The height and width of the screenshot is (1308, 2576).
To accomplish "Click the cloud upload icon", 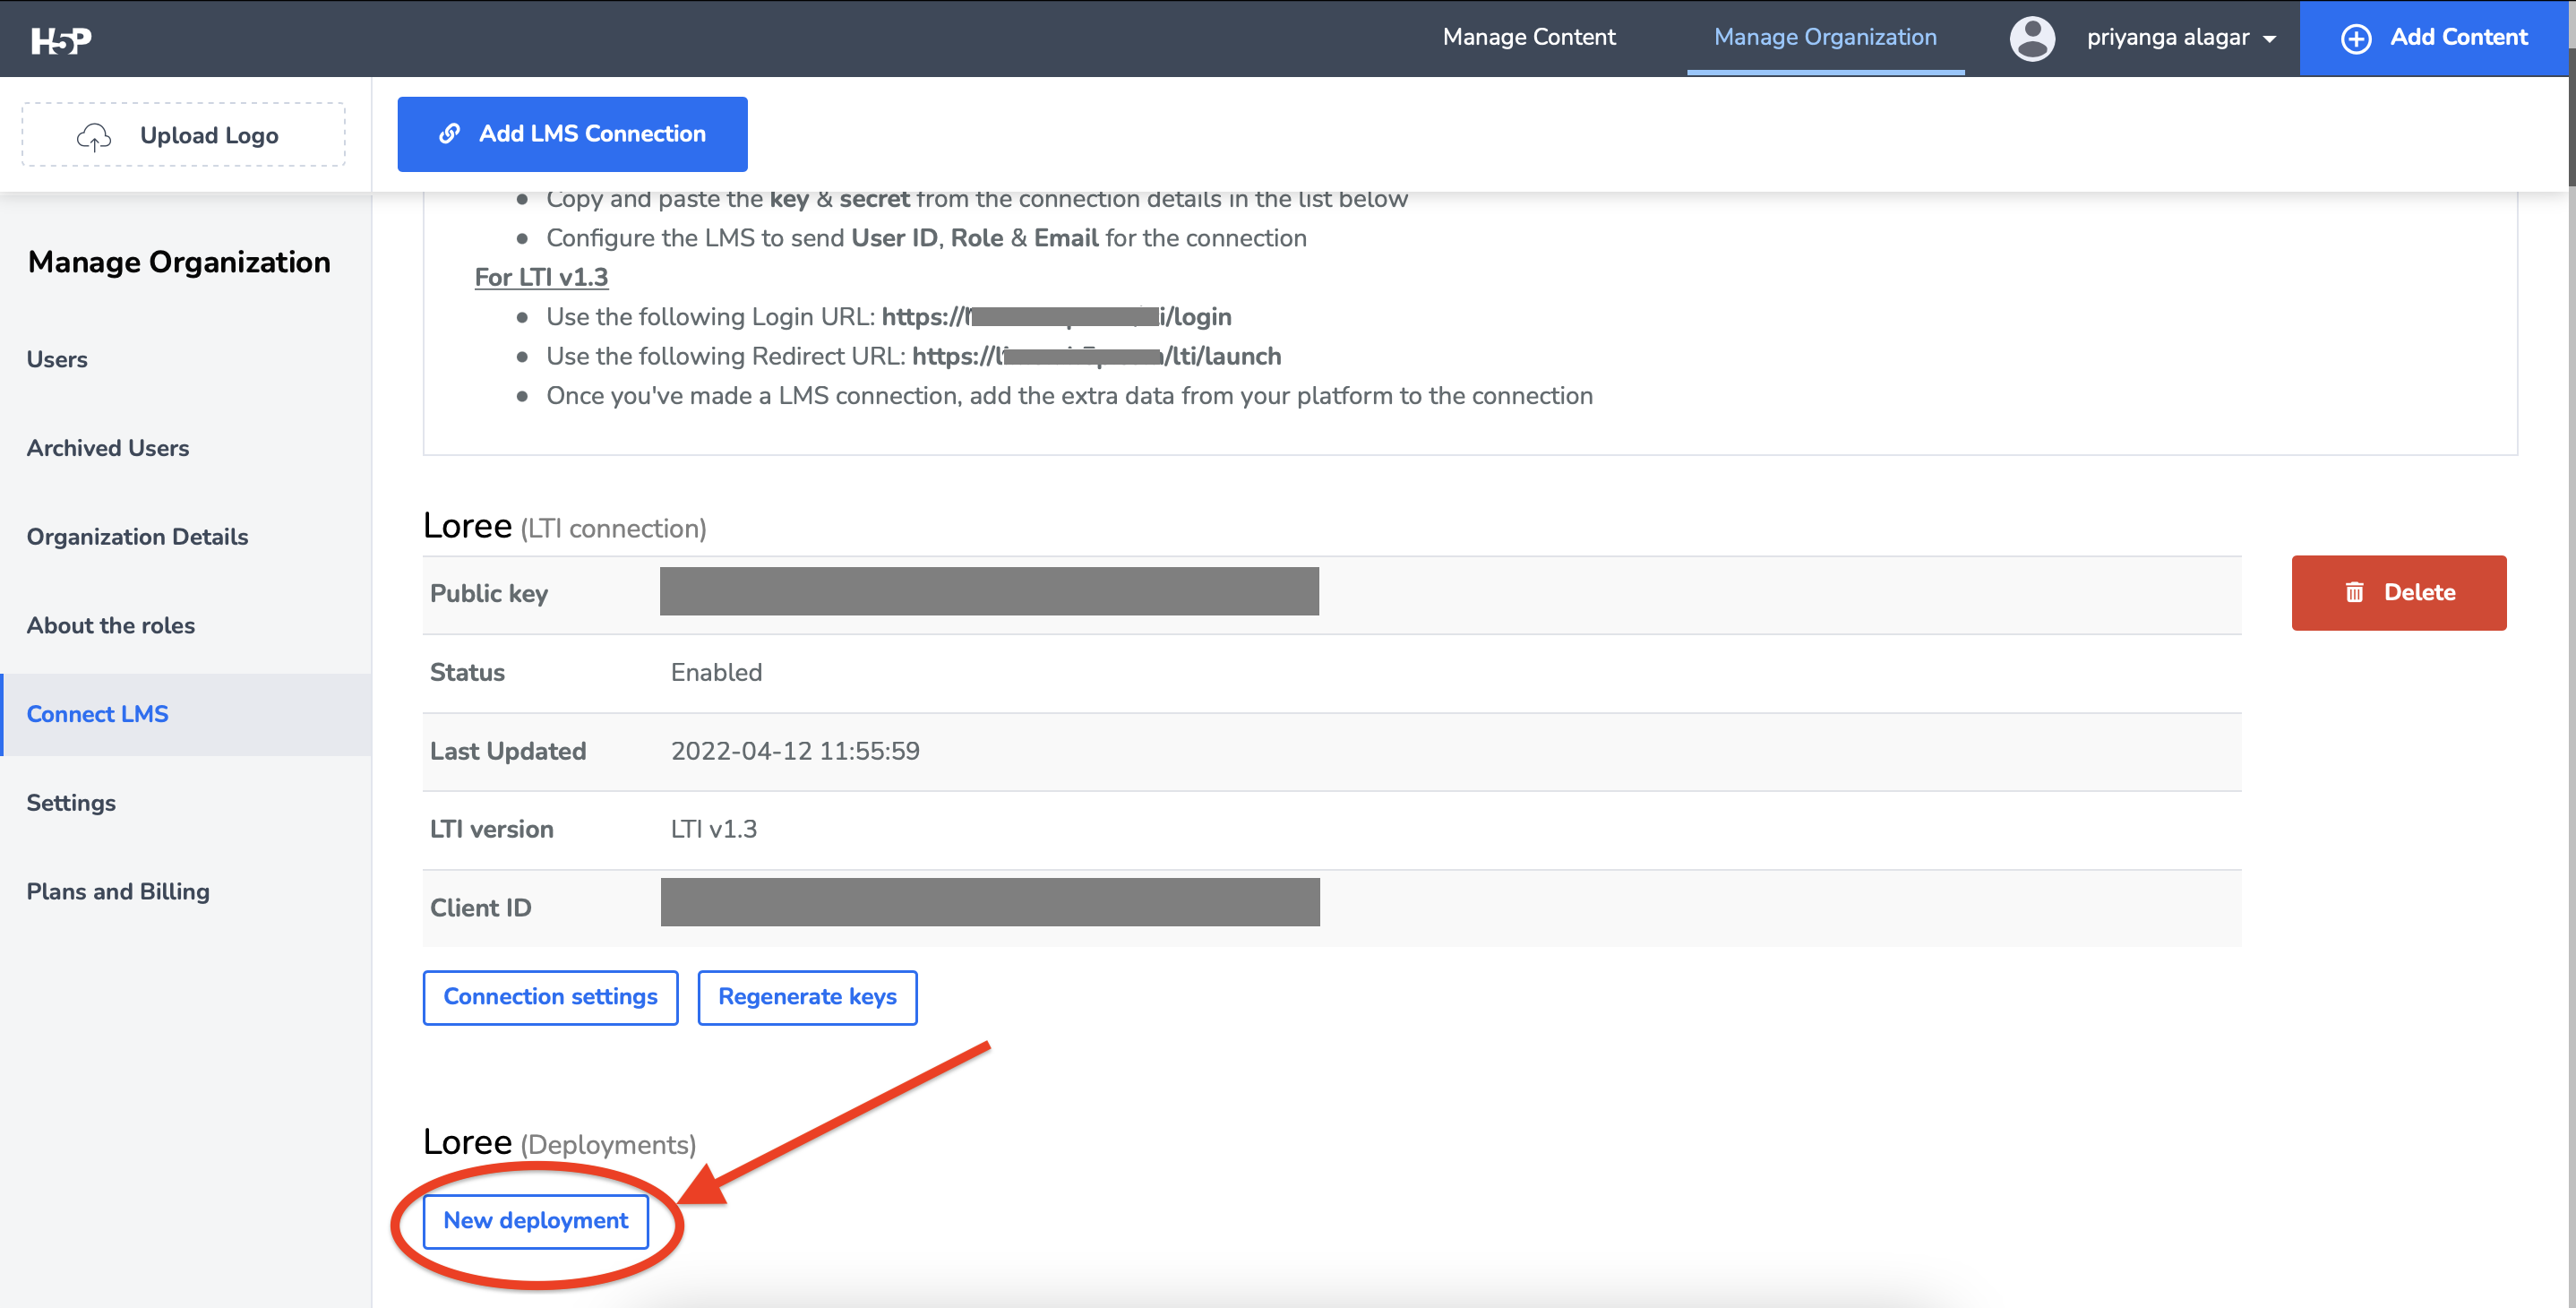I will [94, 136].
